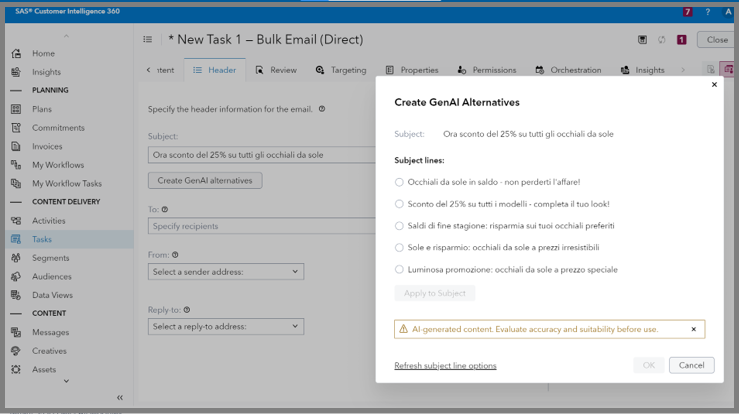Click Refresh subject line options link
Screen dimensions: 739x414
click(x=445, y=366)
